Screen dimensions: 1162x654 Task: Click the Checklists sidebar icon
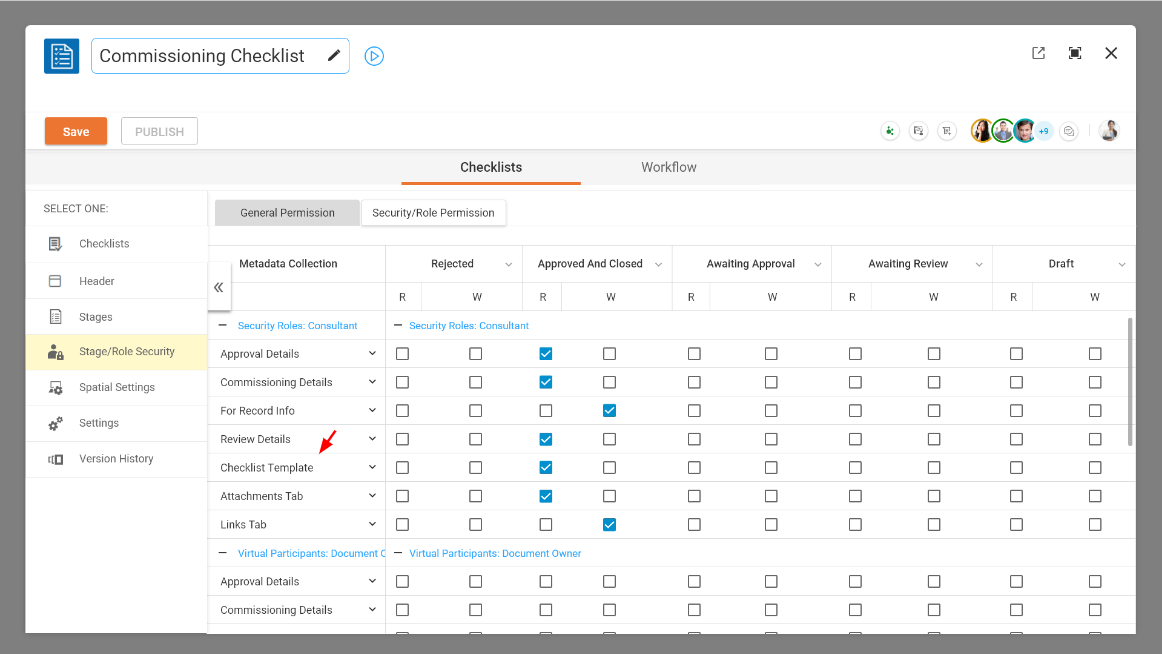[56, 244]
